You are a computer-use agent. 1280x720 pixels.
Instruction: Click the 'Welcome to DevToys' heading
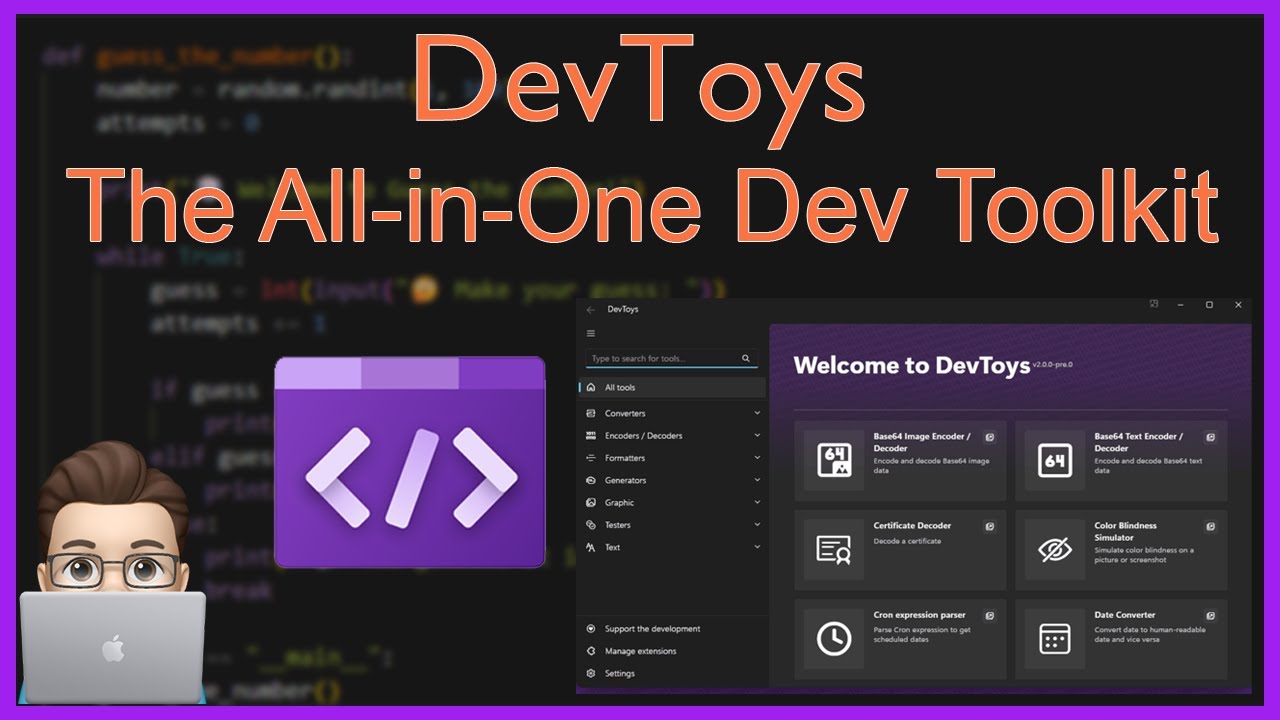[x=911, y=365]
